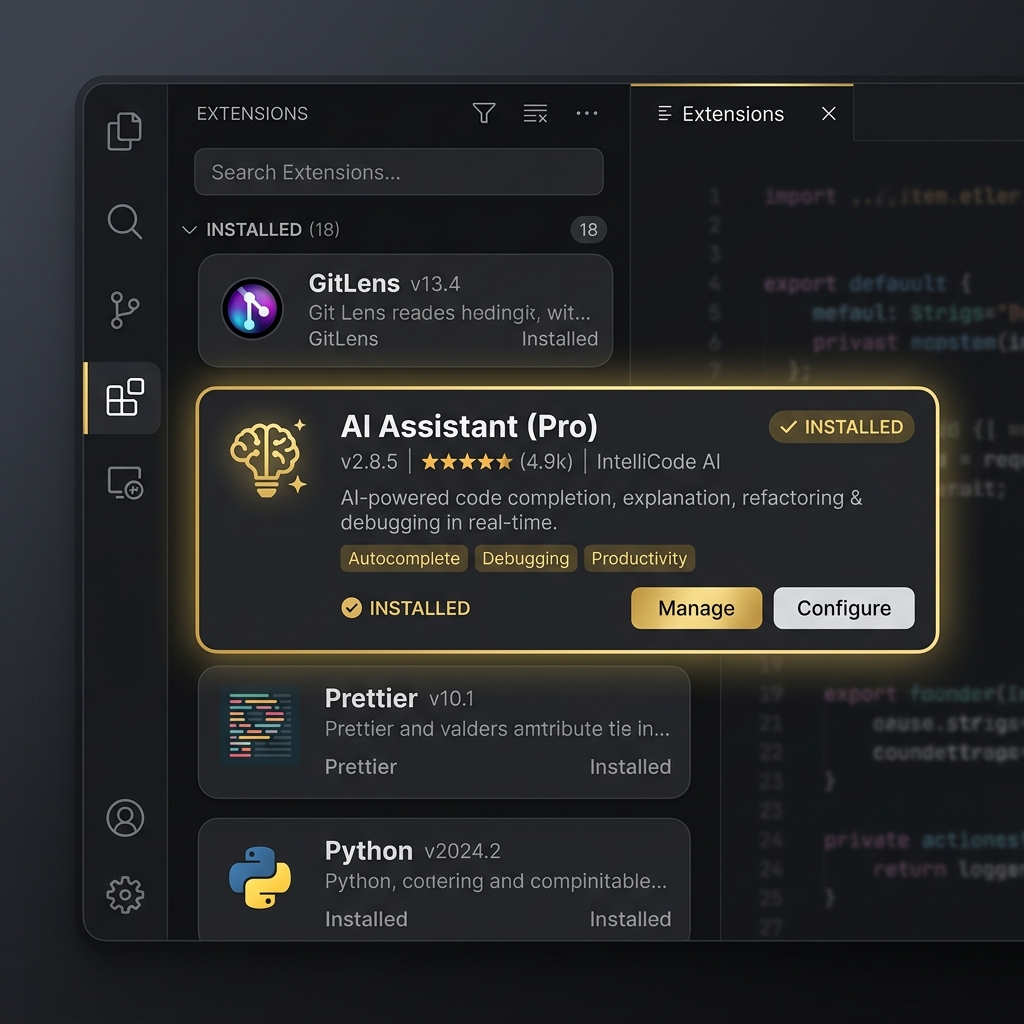Select the Productivity category tag

[x=639, y=558]
